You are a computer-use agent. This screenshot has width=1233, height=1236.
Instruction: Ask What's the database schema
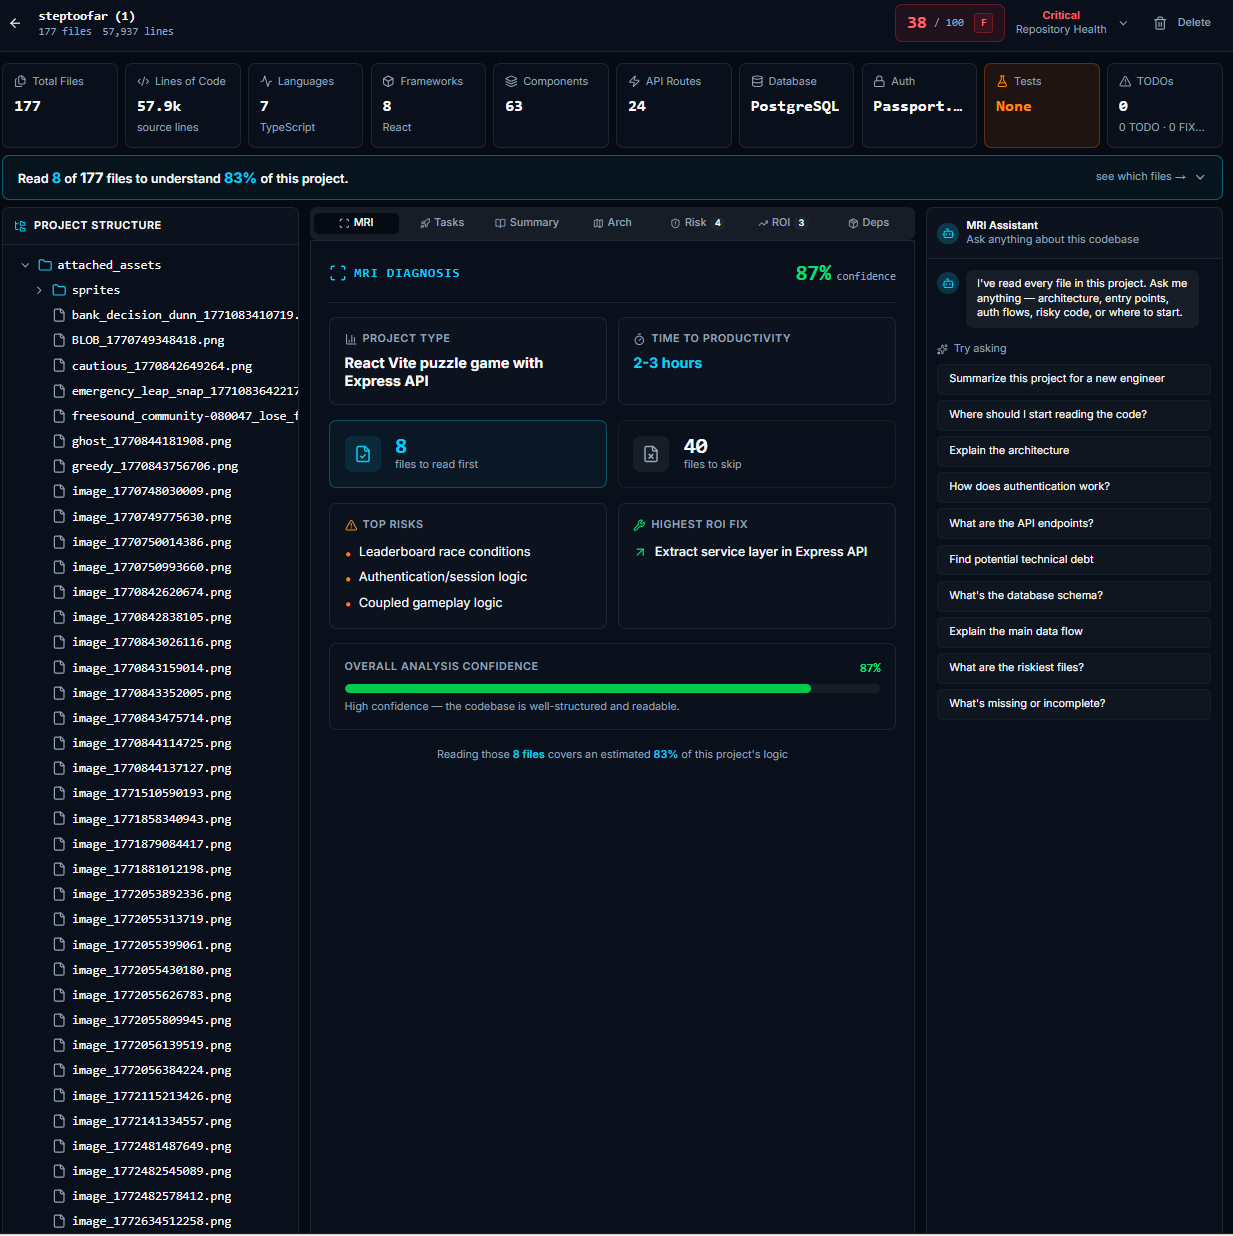click(1073, 596)
